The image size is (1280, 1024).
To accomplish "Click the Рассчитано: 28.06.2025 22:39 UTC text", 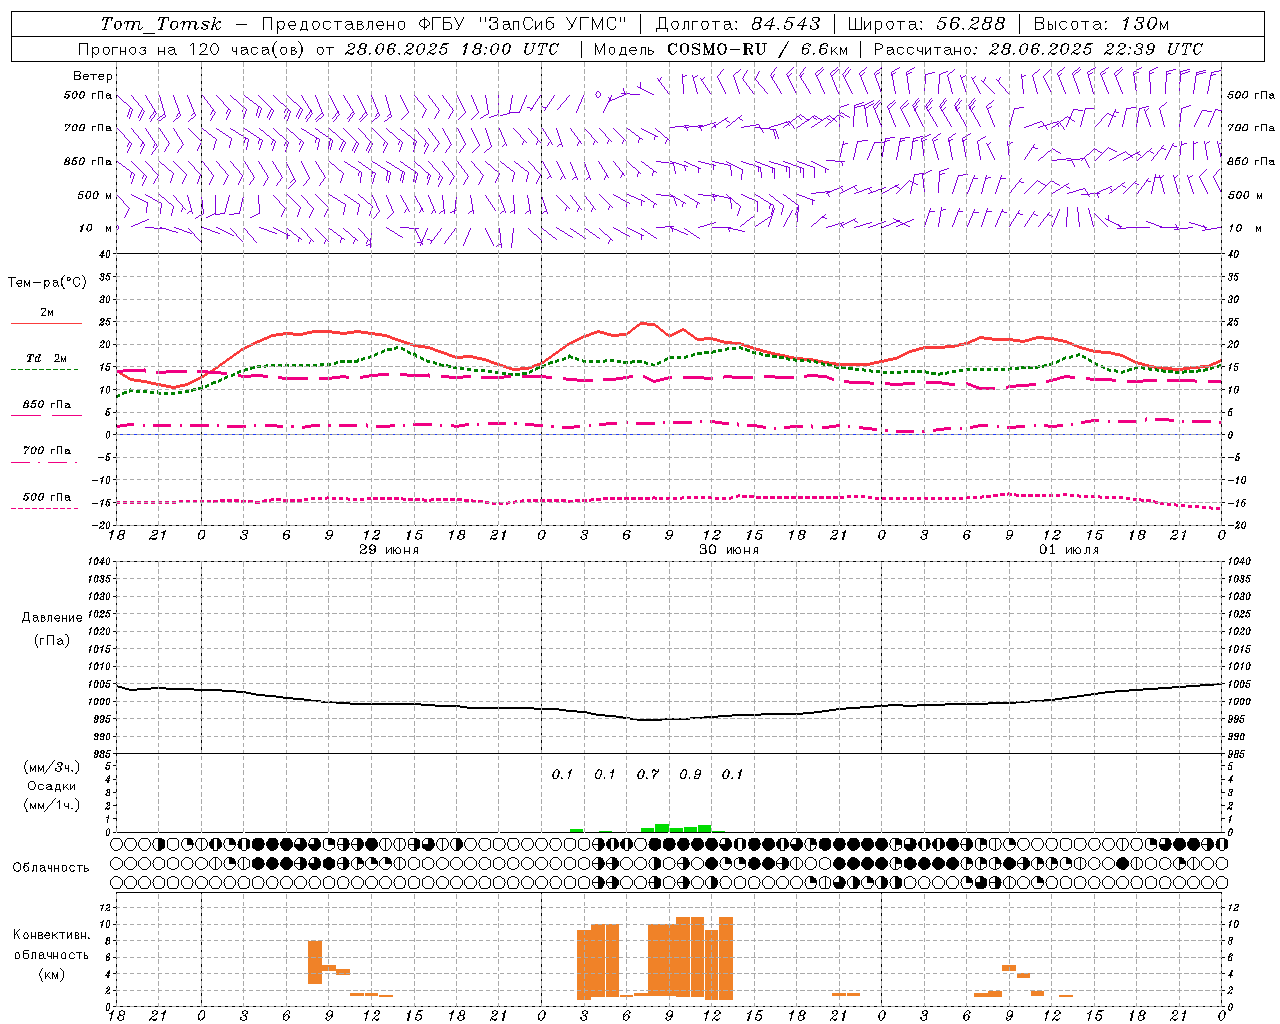I will 1038,49.
